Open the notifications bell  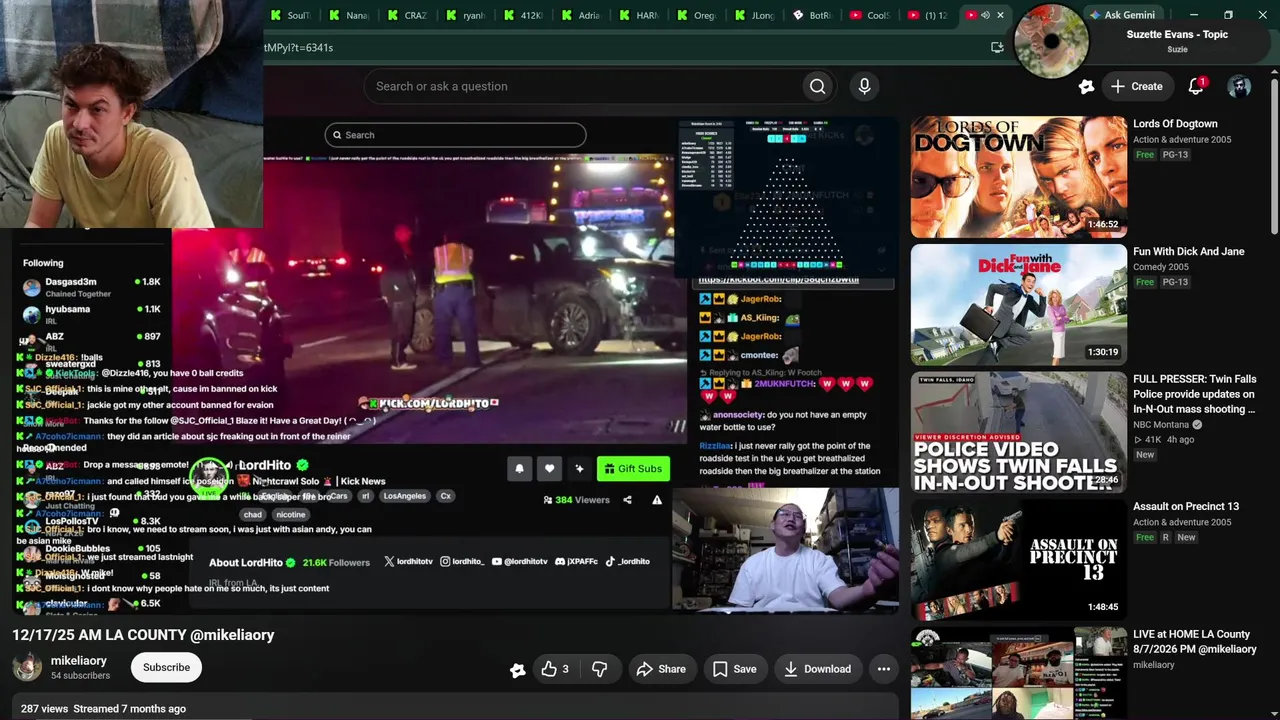(x=1196, y=87)
